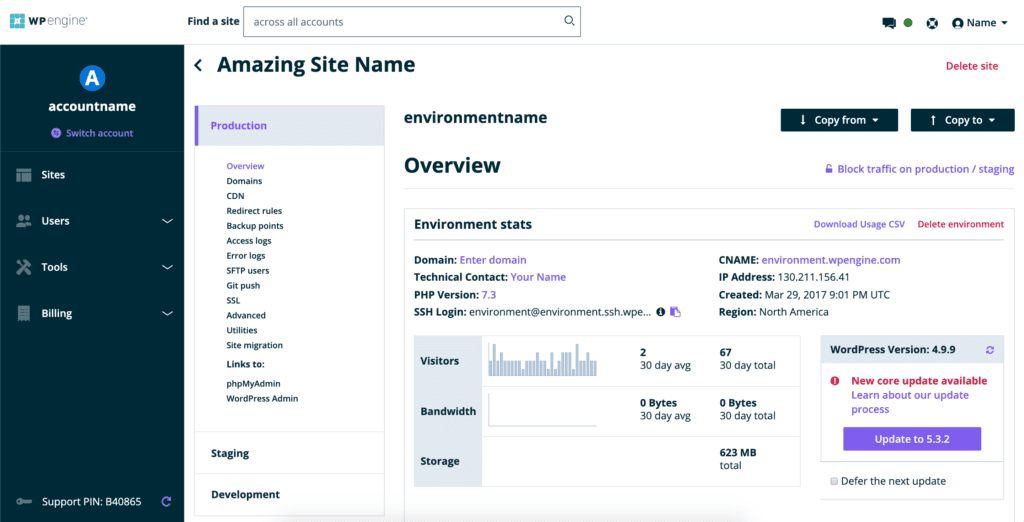Image resolution: width=1024 pixels, height=522 pixels.
Task: Click the Delete site link
Action: tap(971, 66)
